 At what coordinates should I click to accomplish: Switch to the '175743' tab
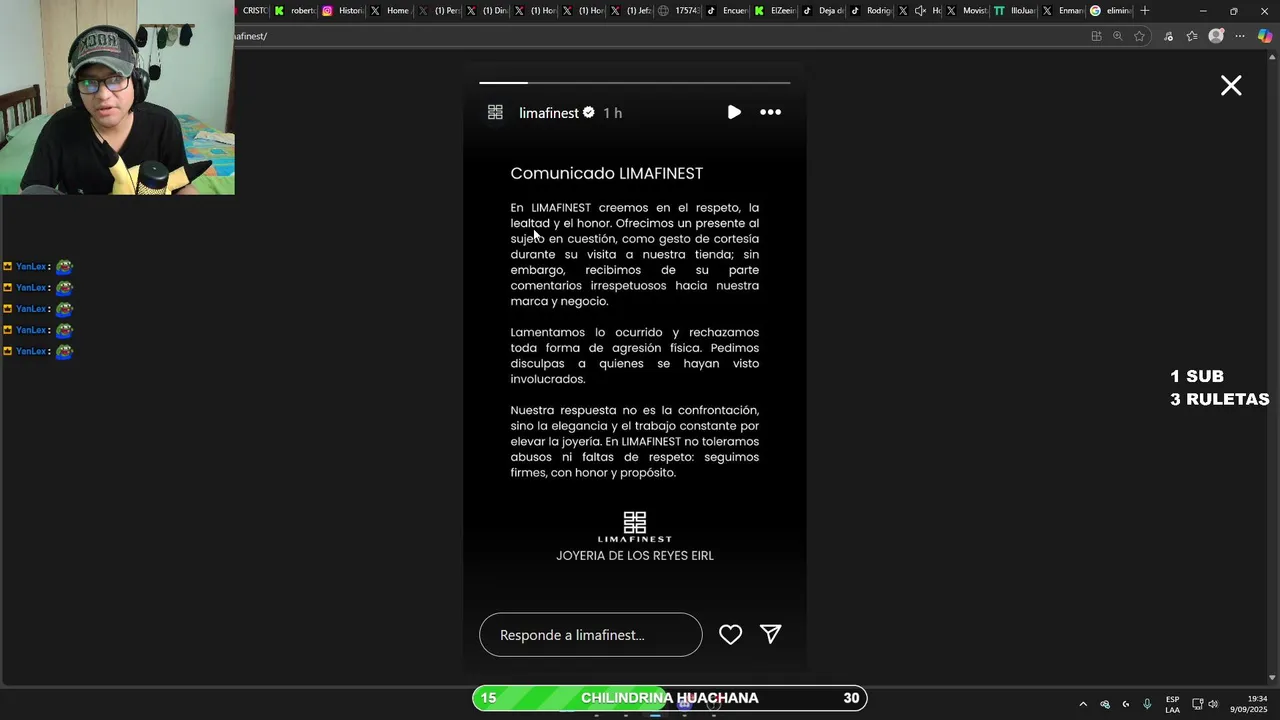[679, 11]
